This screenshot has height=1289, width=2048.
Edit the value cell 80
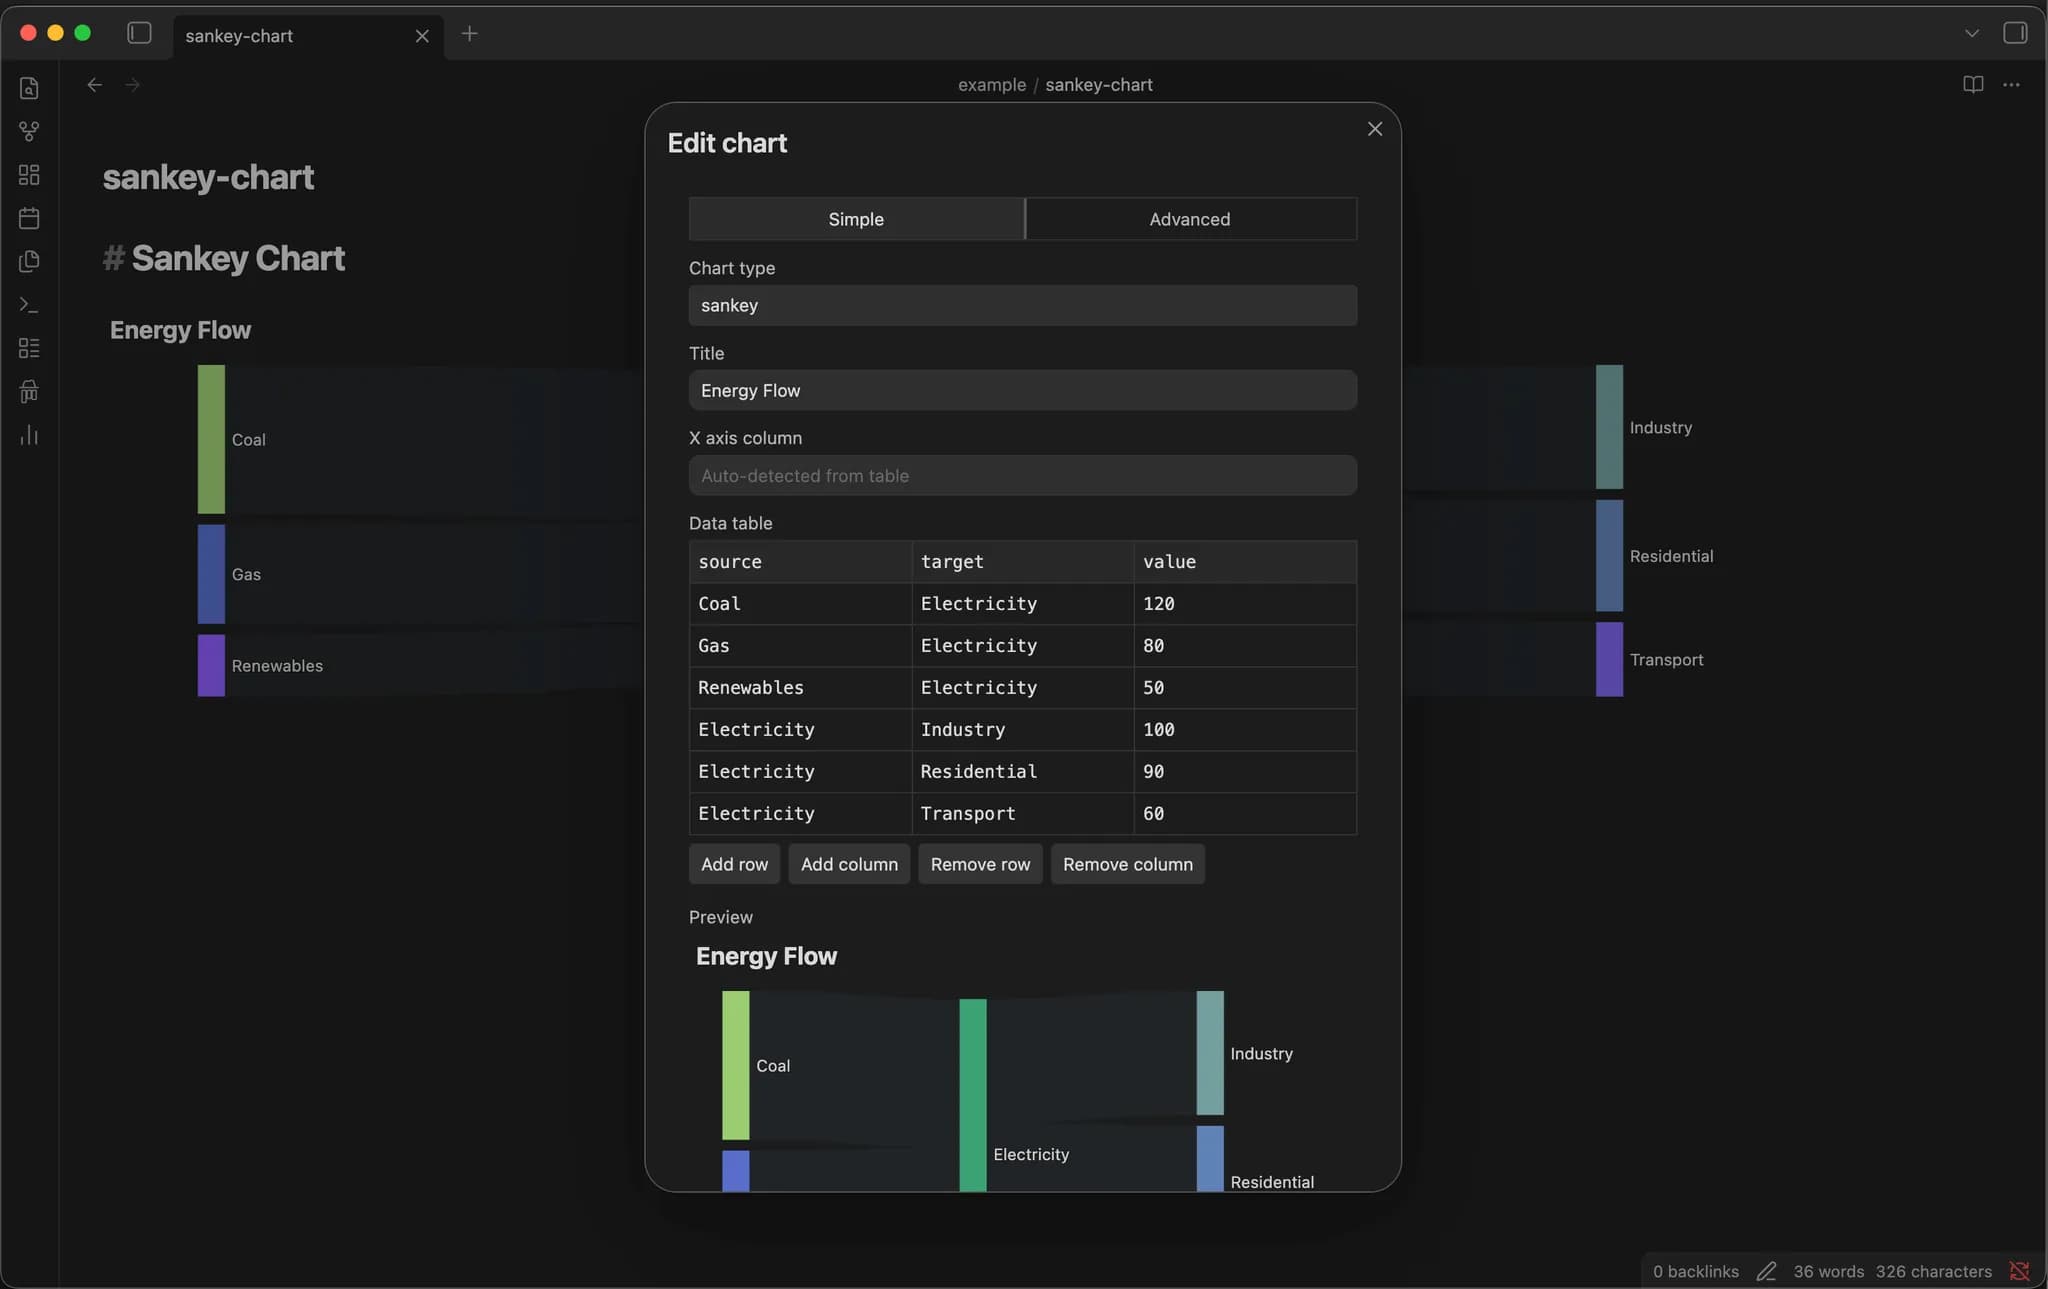point(1245,646)
